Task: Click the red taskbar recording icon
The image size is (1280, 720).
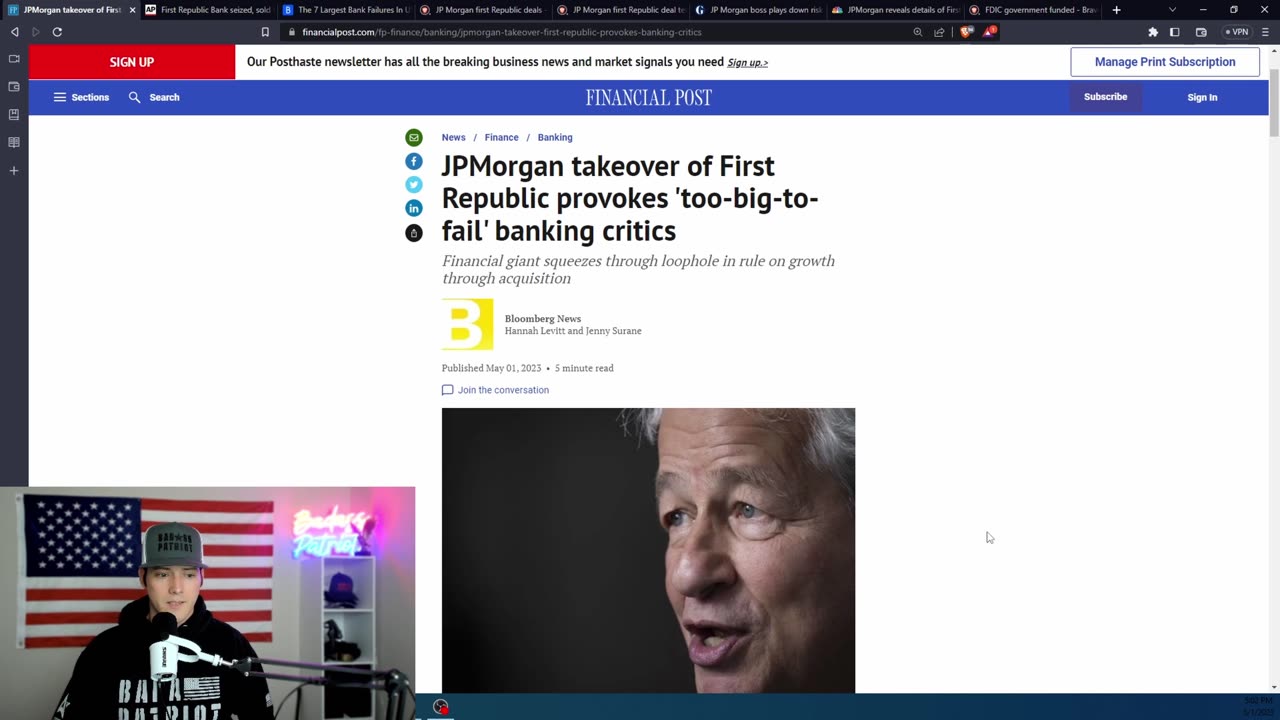Action: click(440, 707)
